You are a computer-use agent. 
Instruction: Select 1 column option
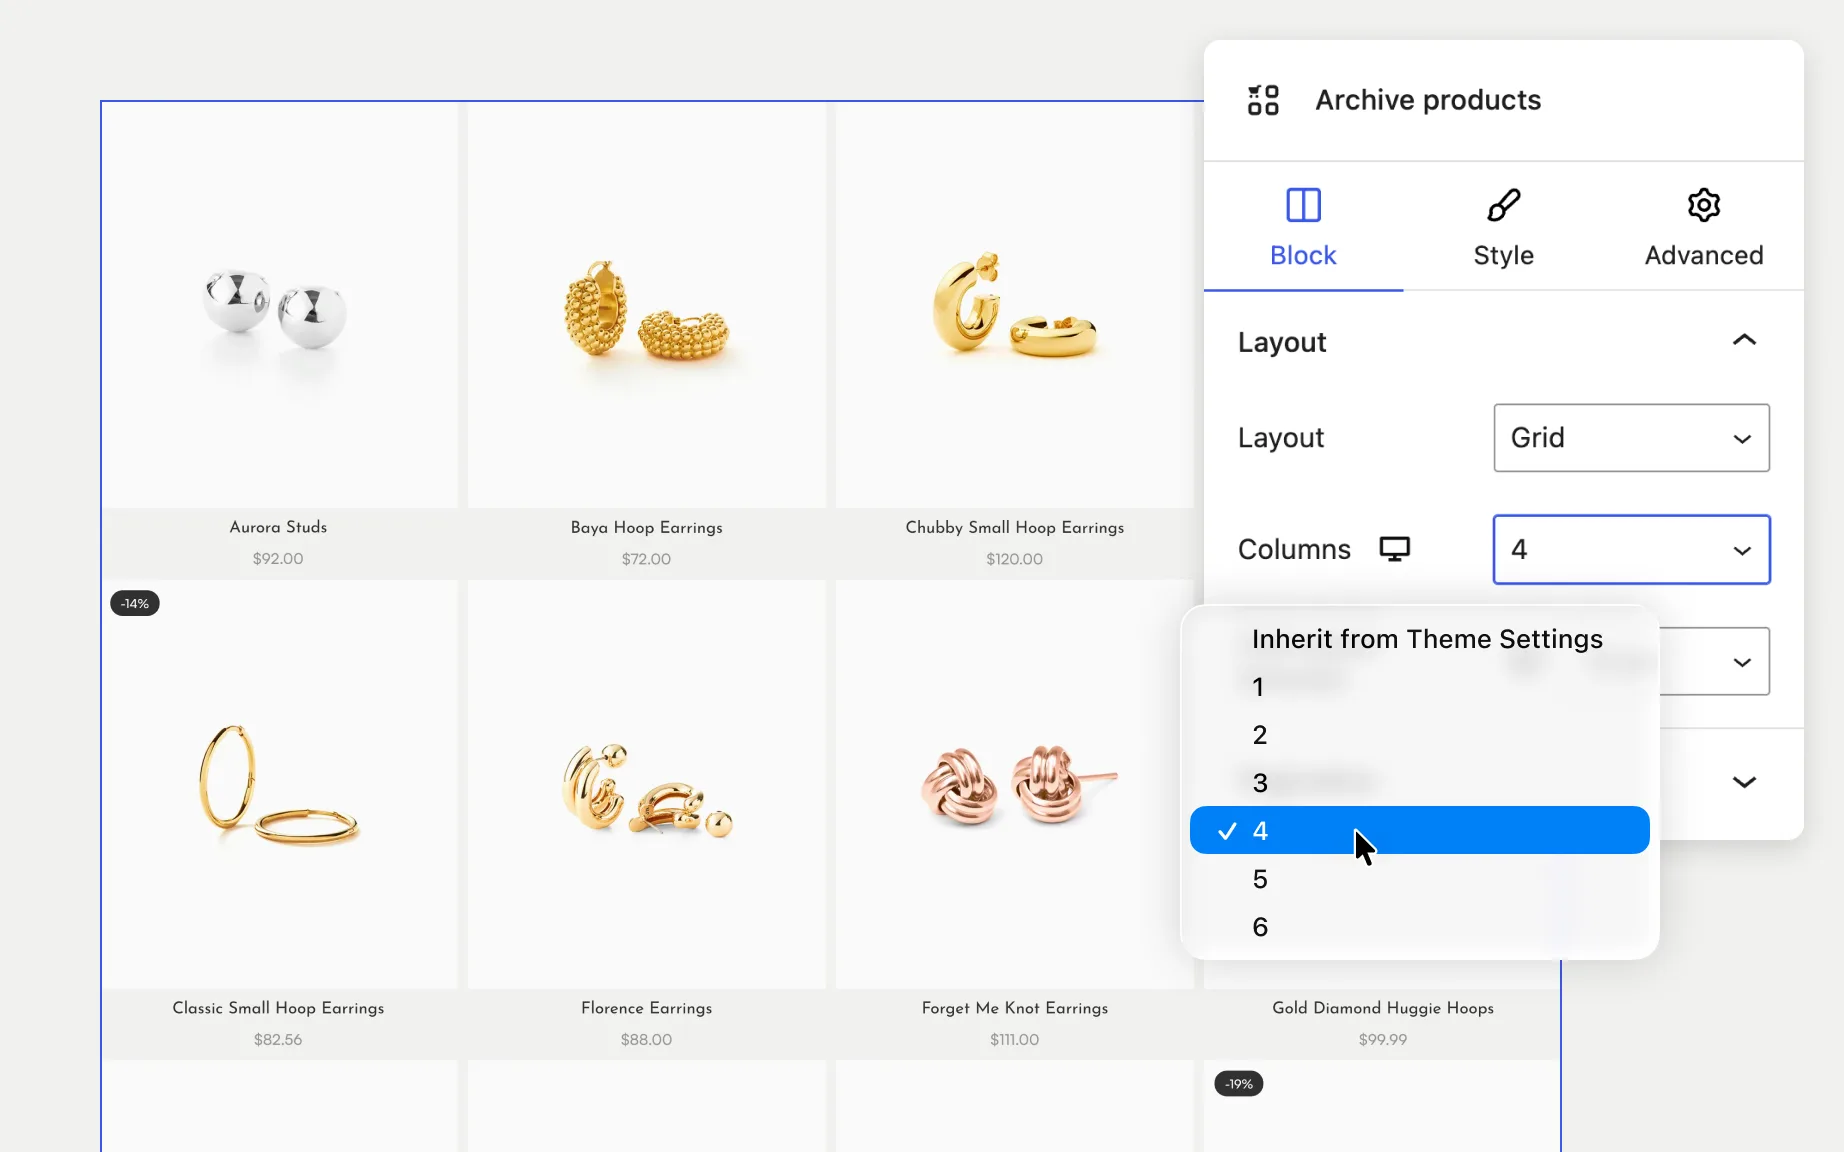point(1419,687)
